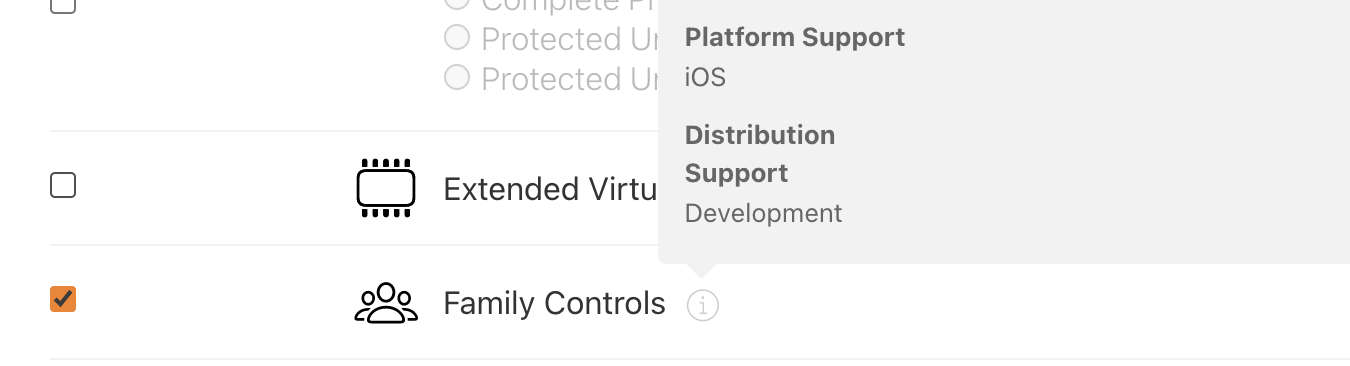Click the Family Controls info icon
Viewport: 1350px width, 366px height.
703,304
